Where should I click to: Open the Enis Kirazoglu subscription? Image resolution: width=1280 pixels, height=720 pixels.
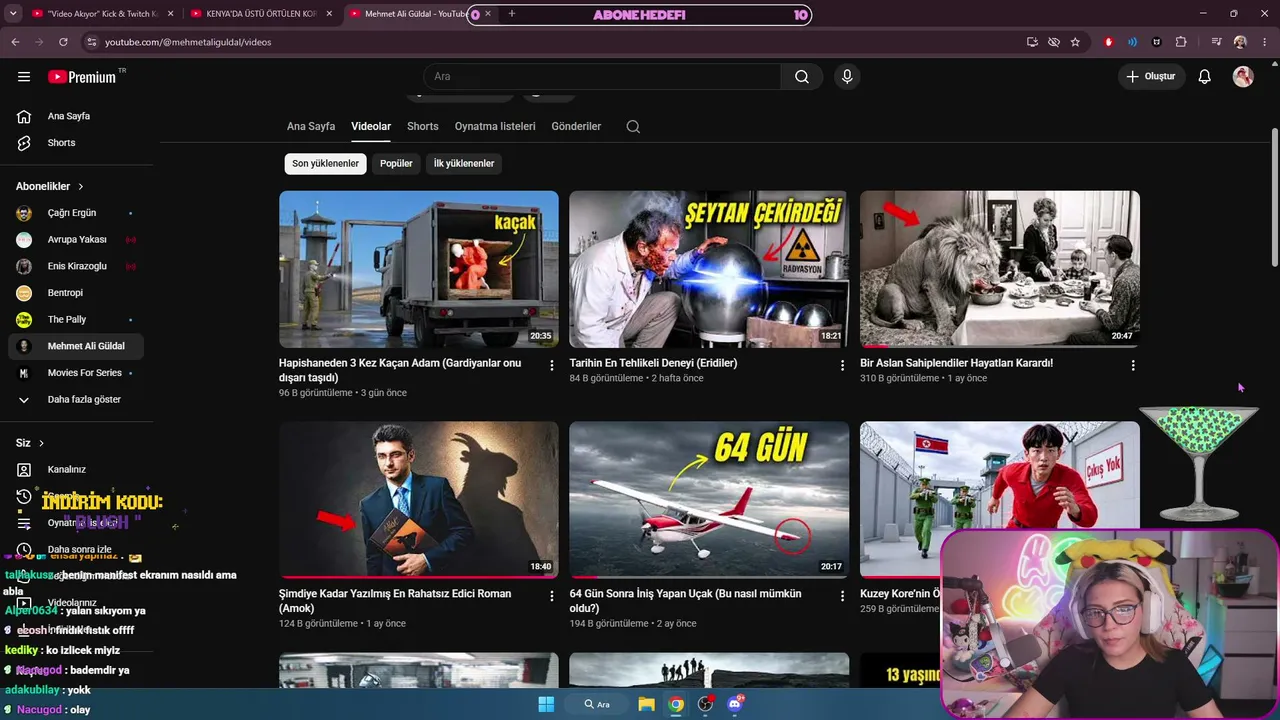coord(77,267)
